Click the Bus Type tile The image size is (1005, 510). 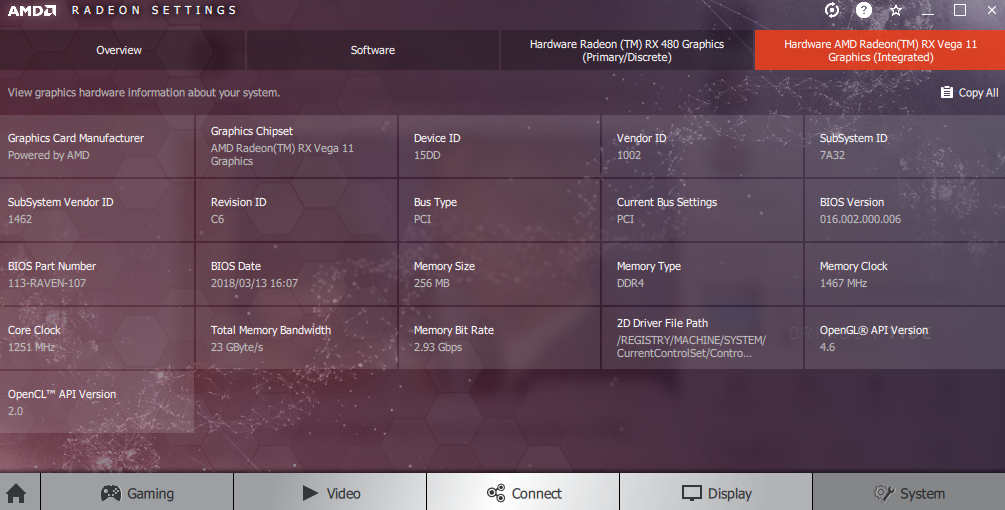point(499,210)
